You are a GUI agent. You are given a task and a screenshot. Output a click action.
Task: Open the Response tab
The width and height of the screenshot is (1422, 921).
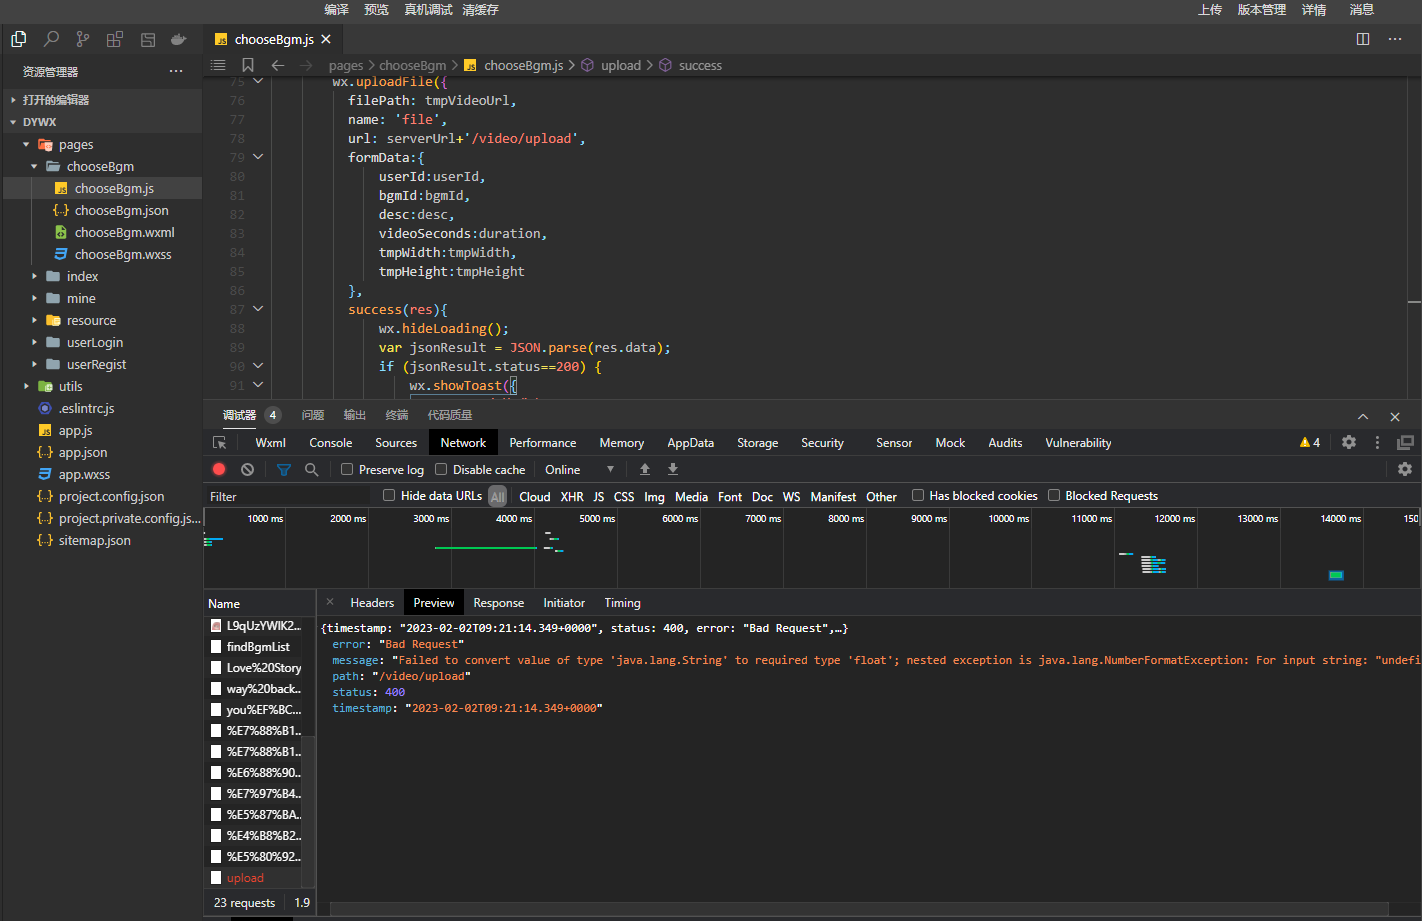point(498,603)
